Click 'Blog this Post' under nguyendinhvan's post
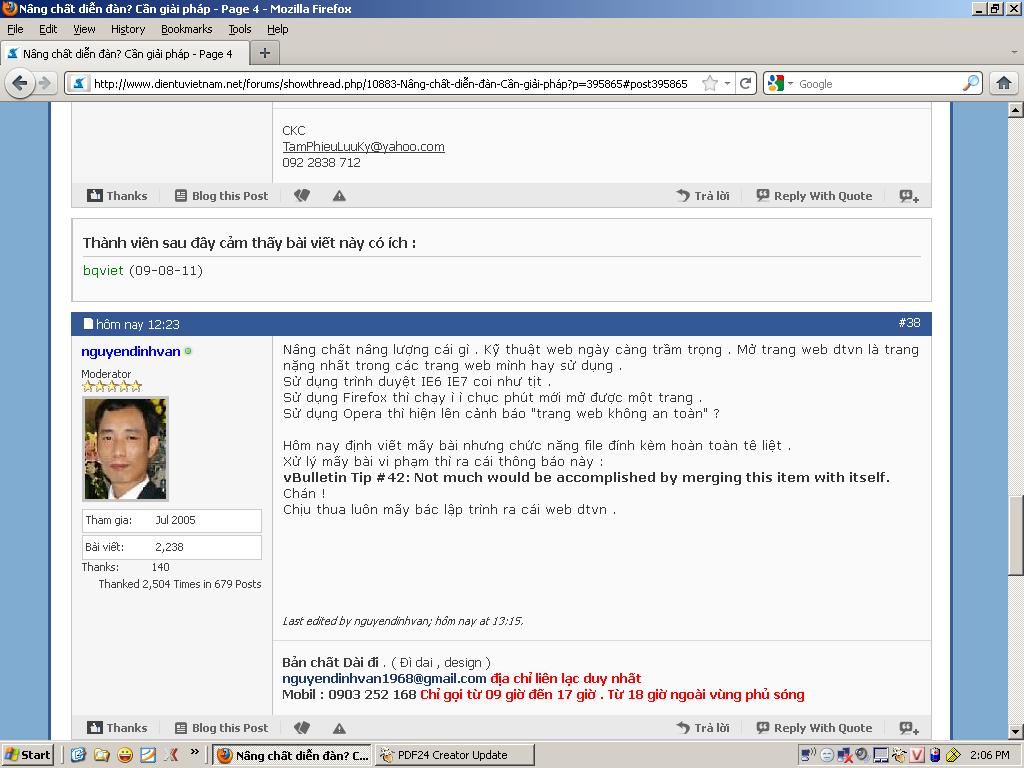This screenshot has height=768, width=1024. (x=221, y=728)
